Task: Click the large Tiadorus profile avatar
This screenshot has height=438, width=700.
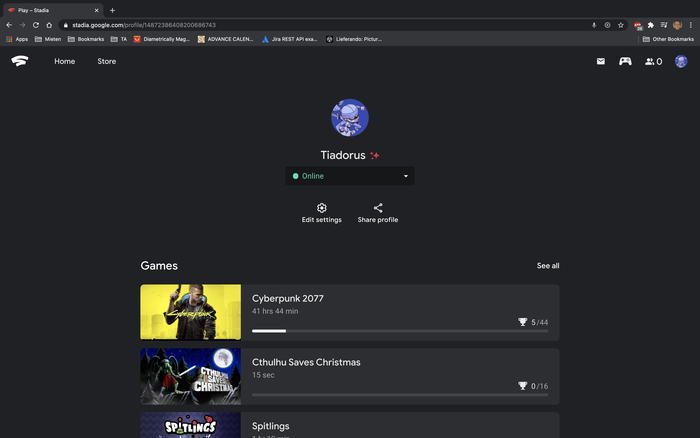Action: pyautogui.click(x=350, y=117)
